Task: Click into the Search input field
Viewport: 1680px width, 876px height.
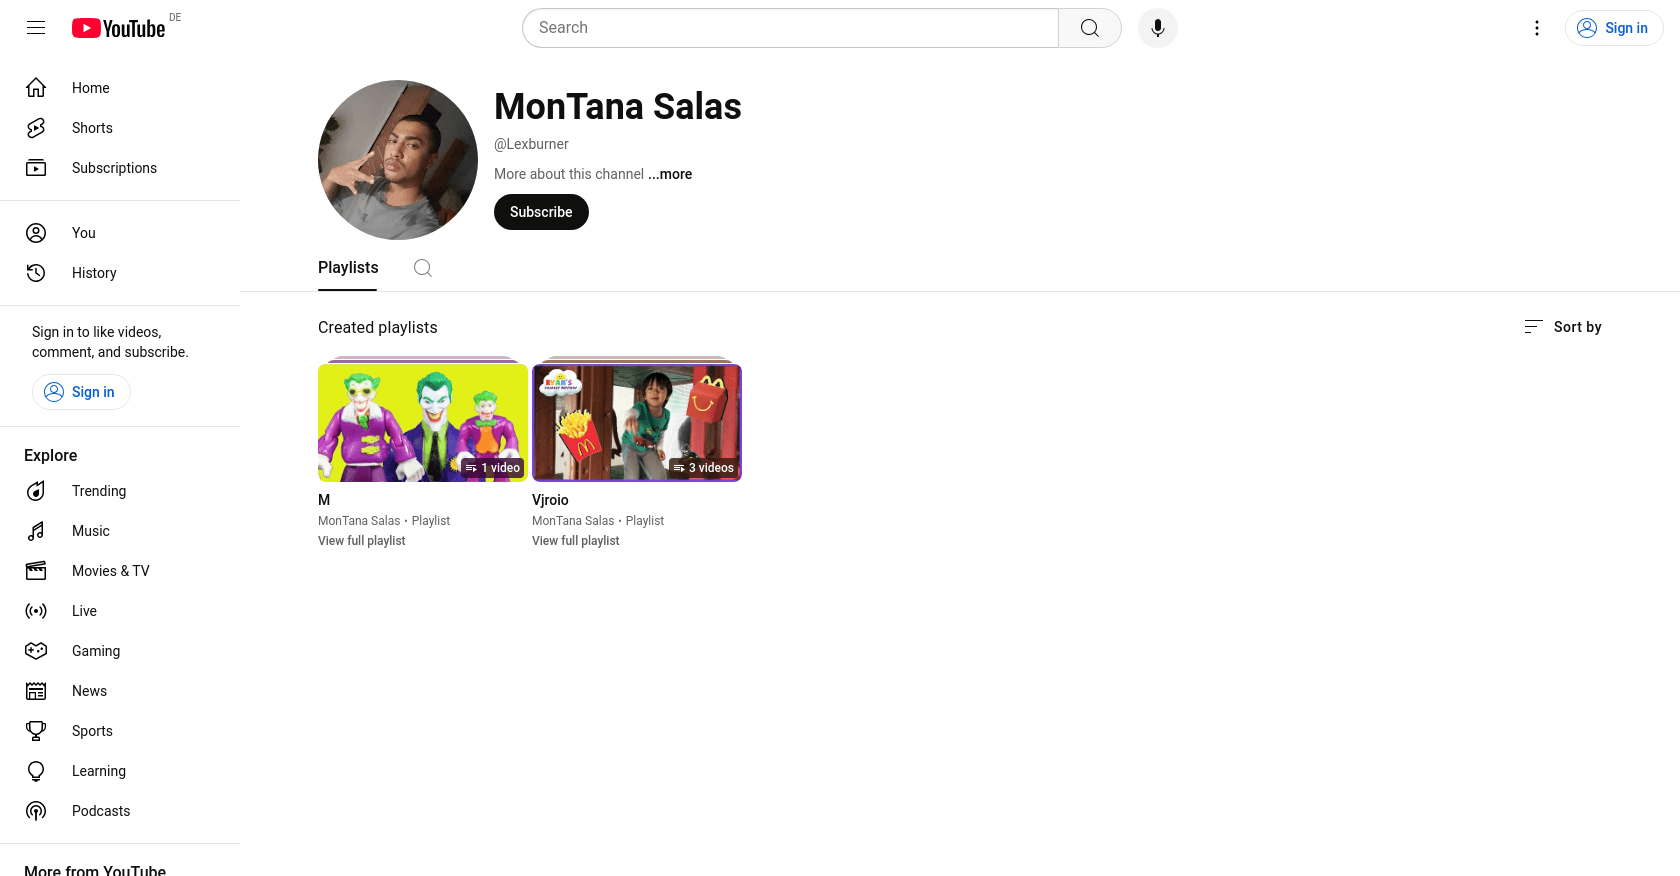Action: (790, 28)
